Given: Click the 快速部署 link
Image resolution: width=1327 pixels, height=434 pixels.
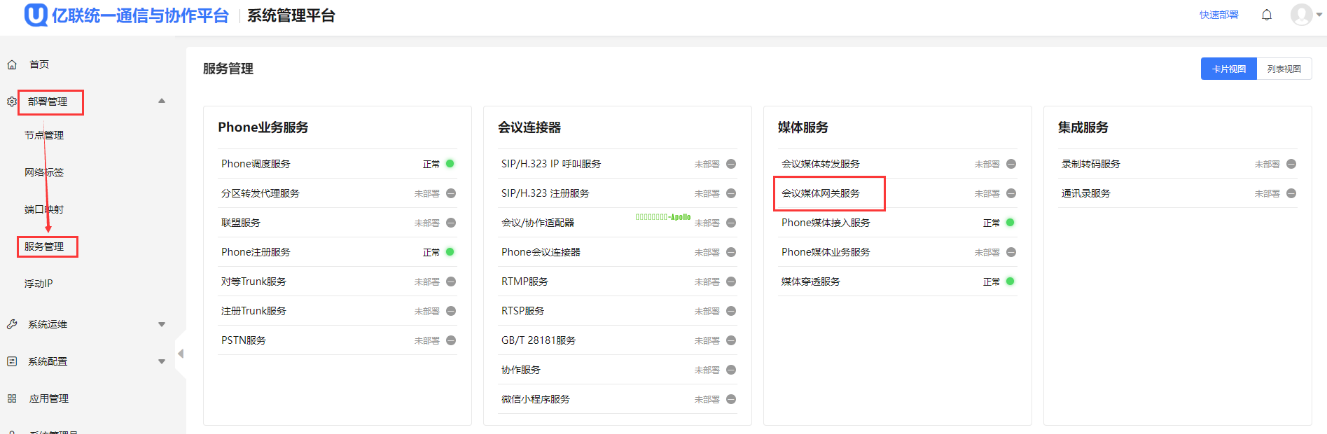Looking at the screenshot, I should [1218, 15].
